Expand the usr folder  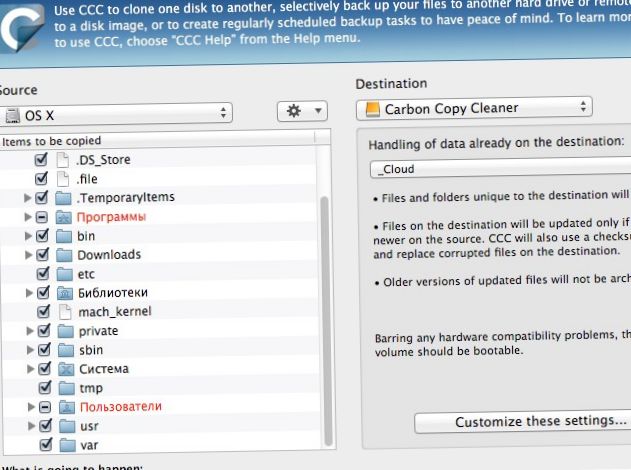pos(31,426)
